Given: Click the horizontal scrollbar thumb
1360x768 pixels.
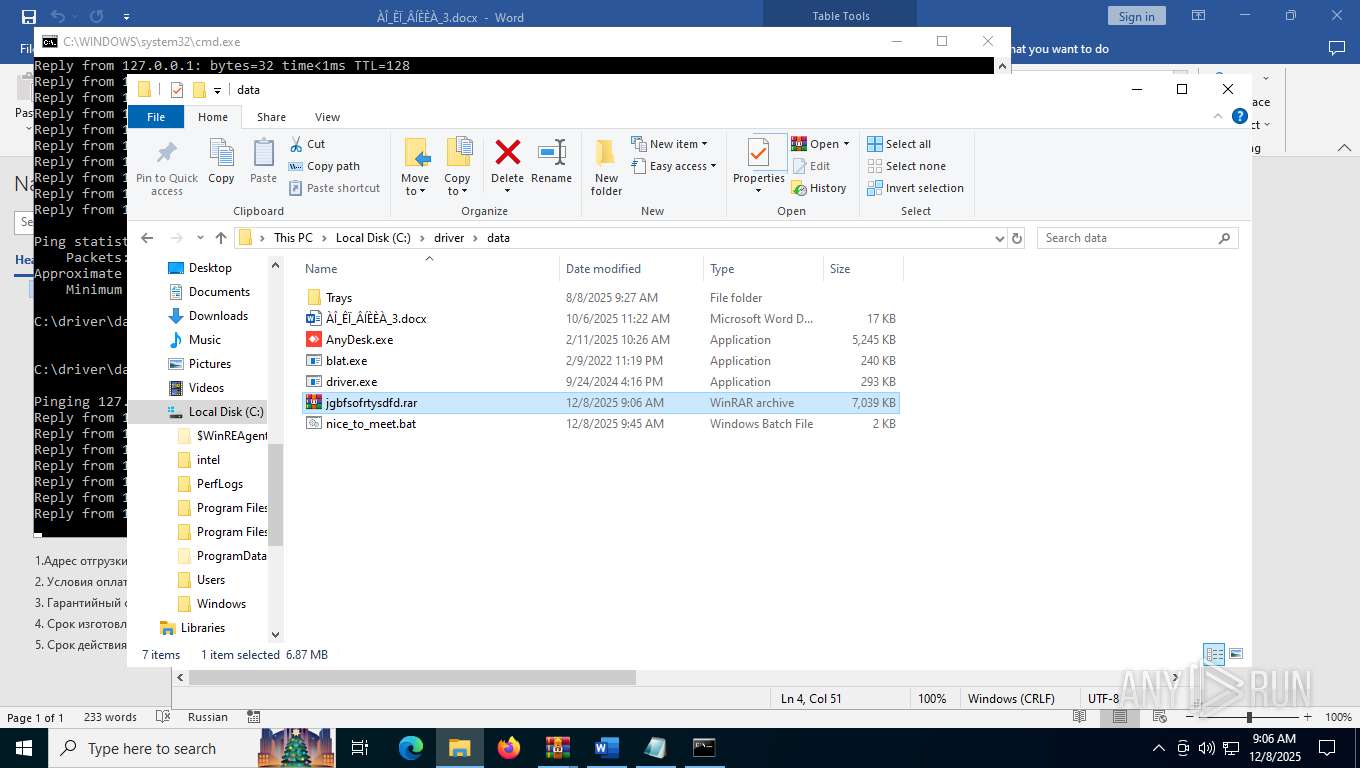Looking at the screenshot, I should [412, 678].
